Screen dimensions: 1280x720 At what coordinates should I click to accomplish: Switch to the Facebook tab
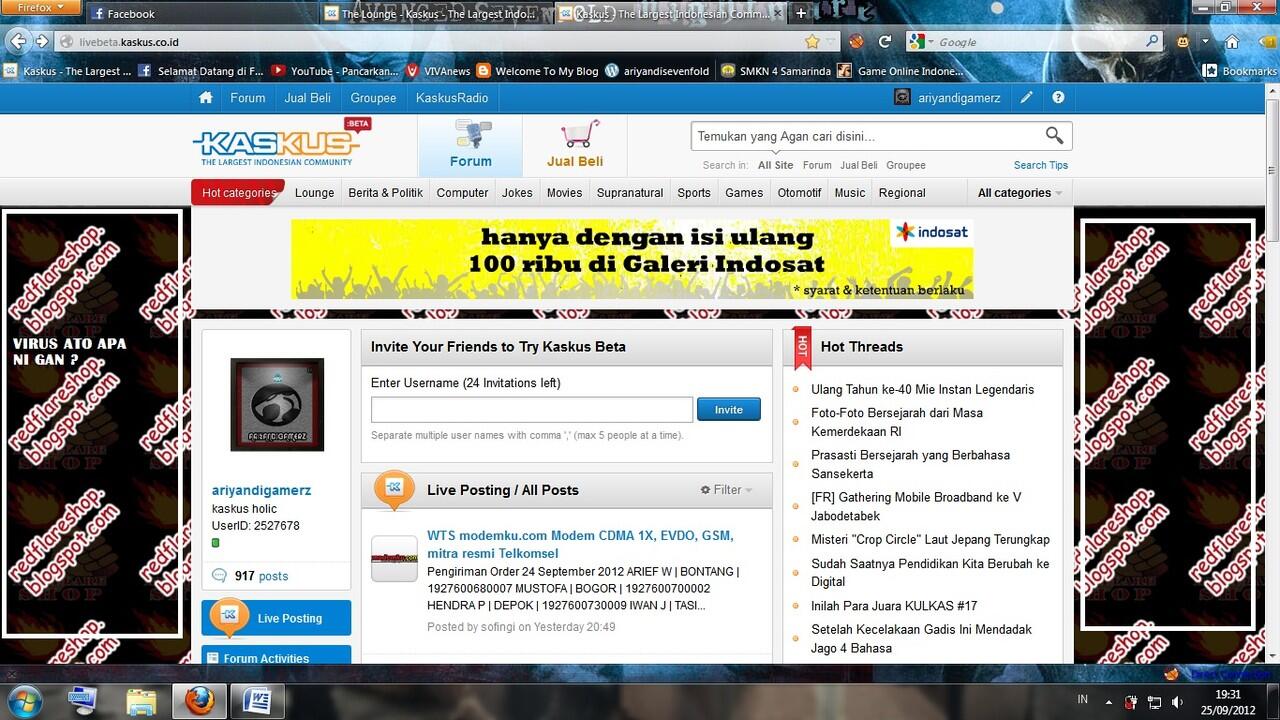click(199, 14)
